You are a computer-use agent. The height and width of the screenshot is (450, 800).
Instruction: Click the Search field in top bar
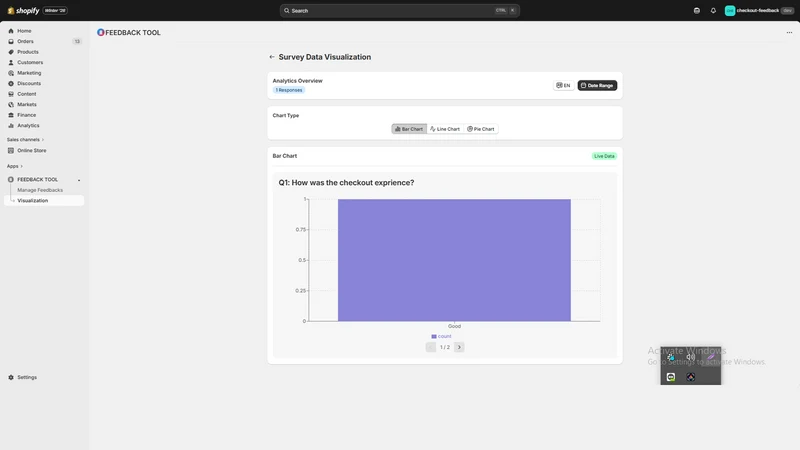[x=399, y=10]
